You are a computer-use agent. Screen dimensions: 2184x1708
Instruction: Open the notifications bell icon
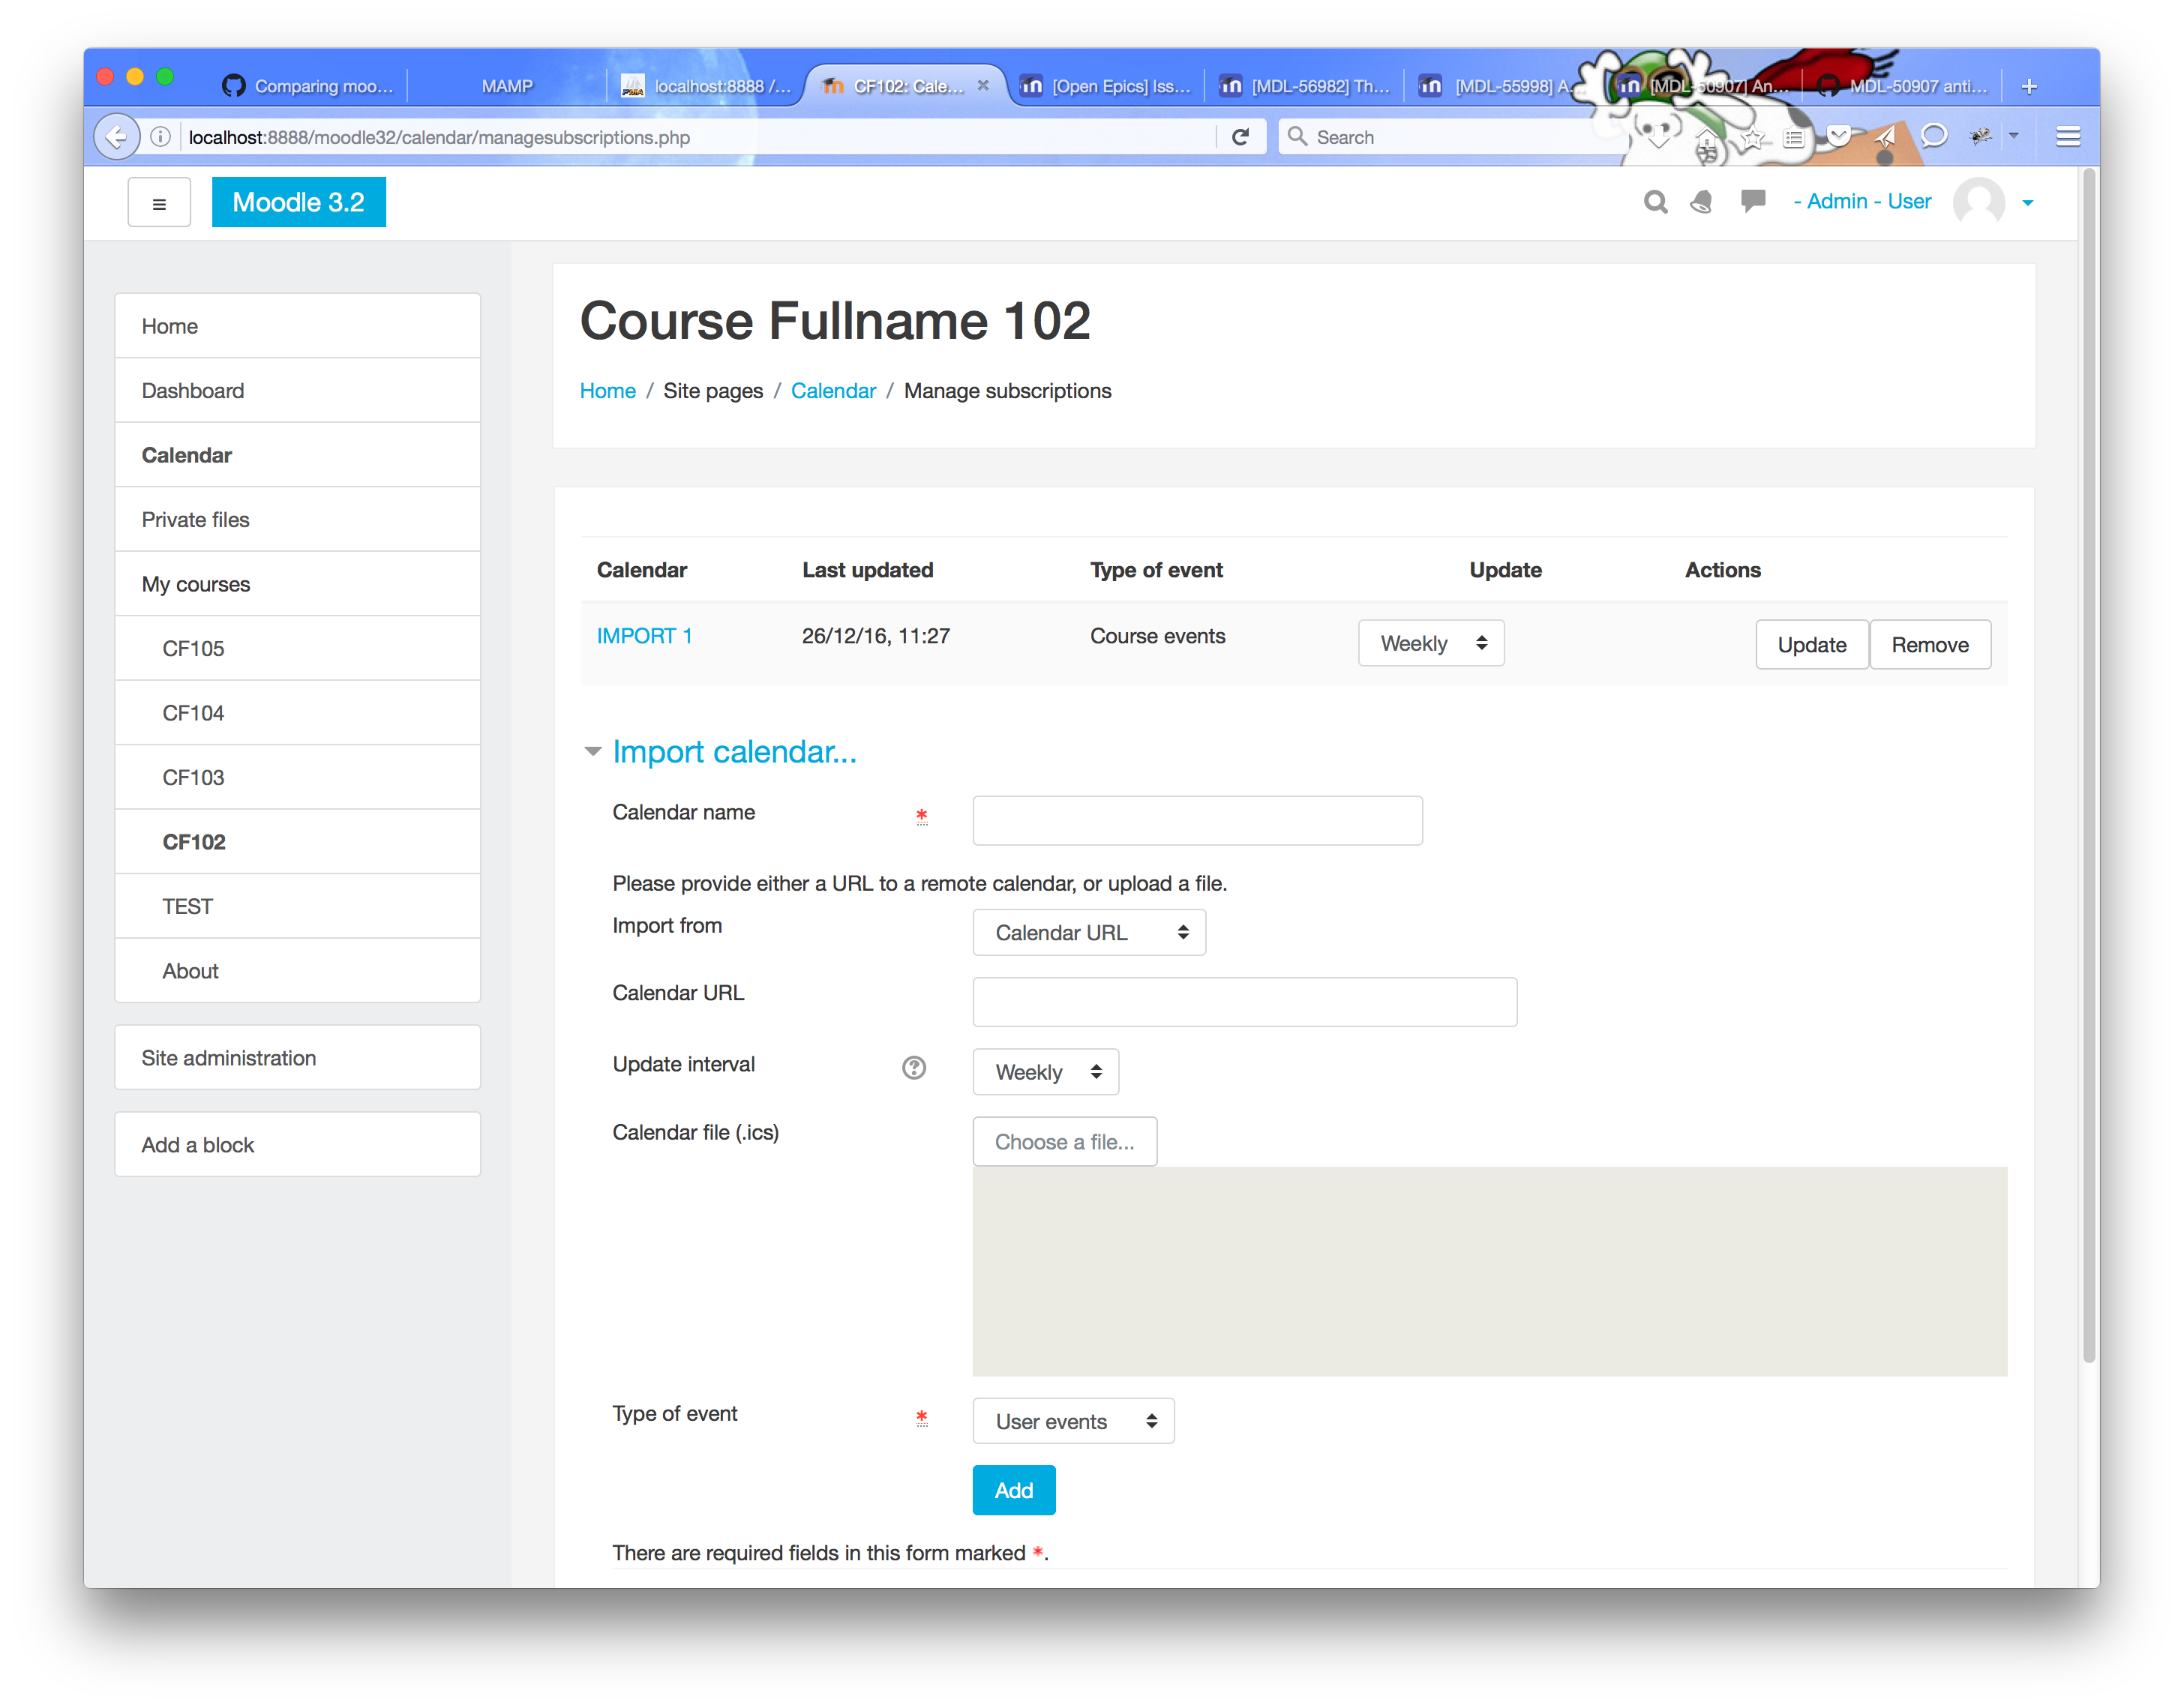tap(1701, 203)
